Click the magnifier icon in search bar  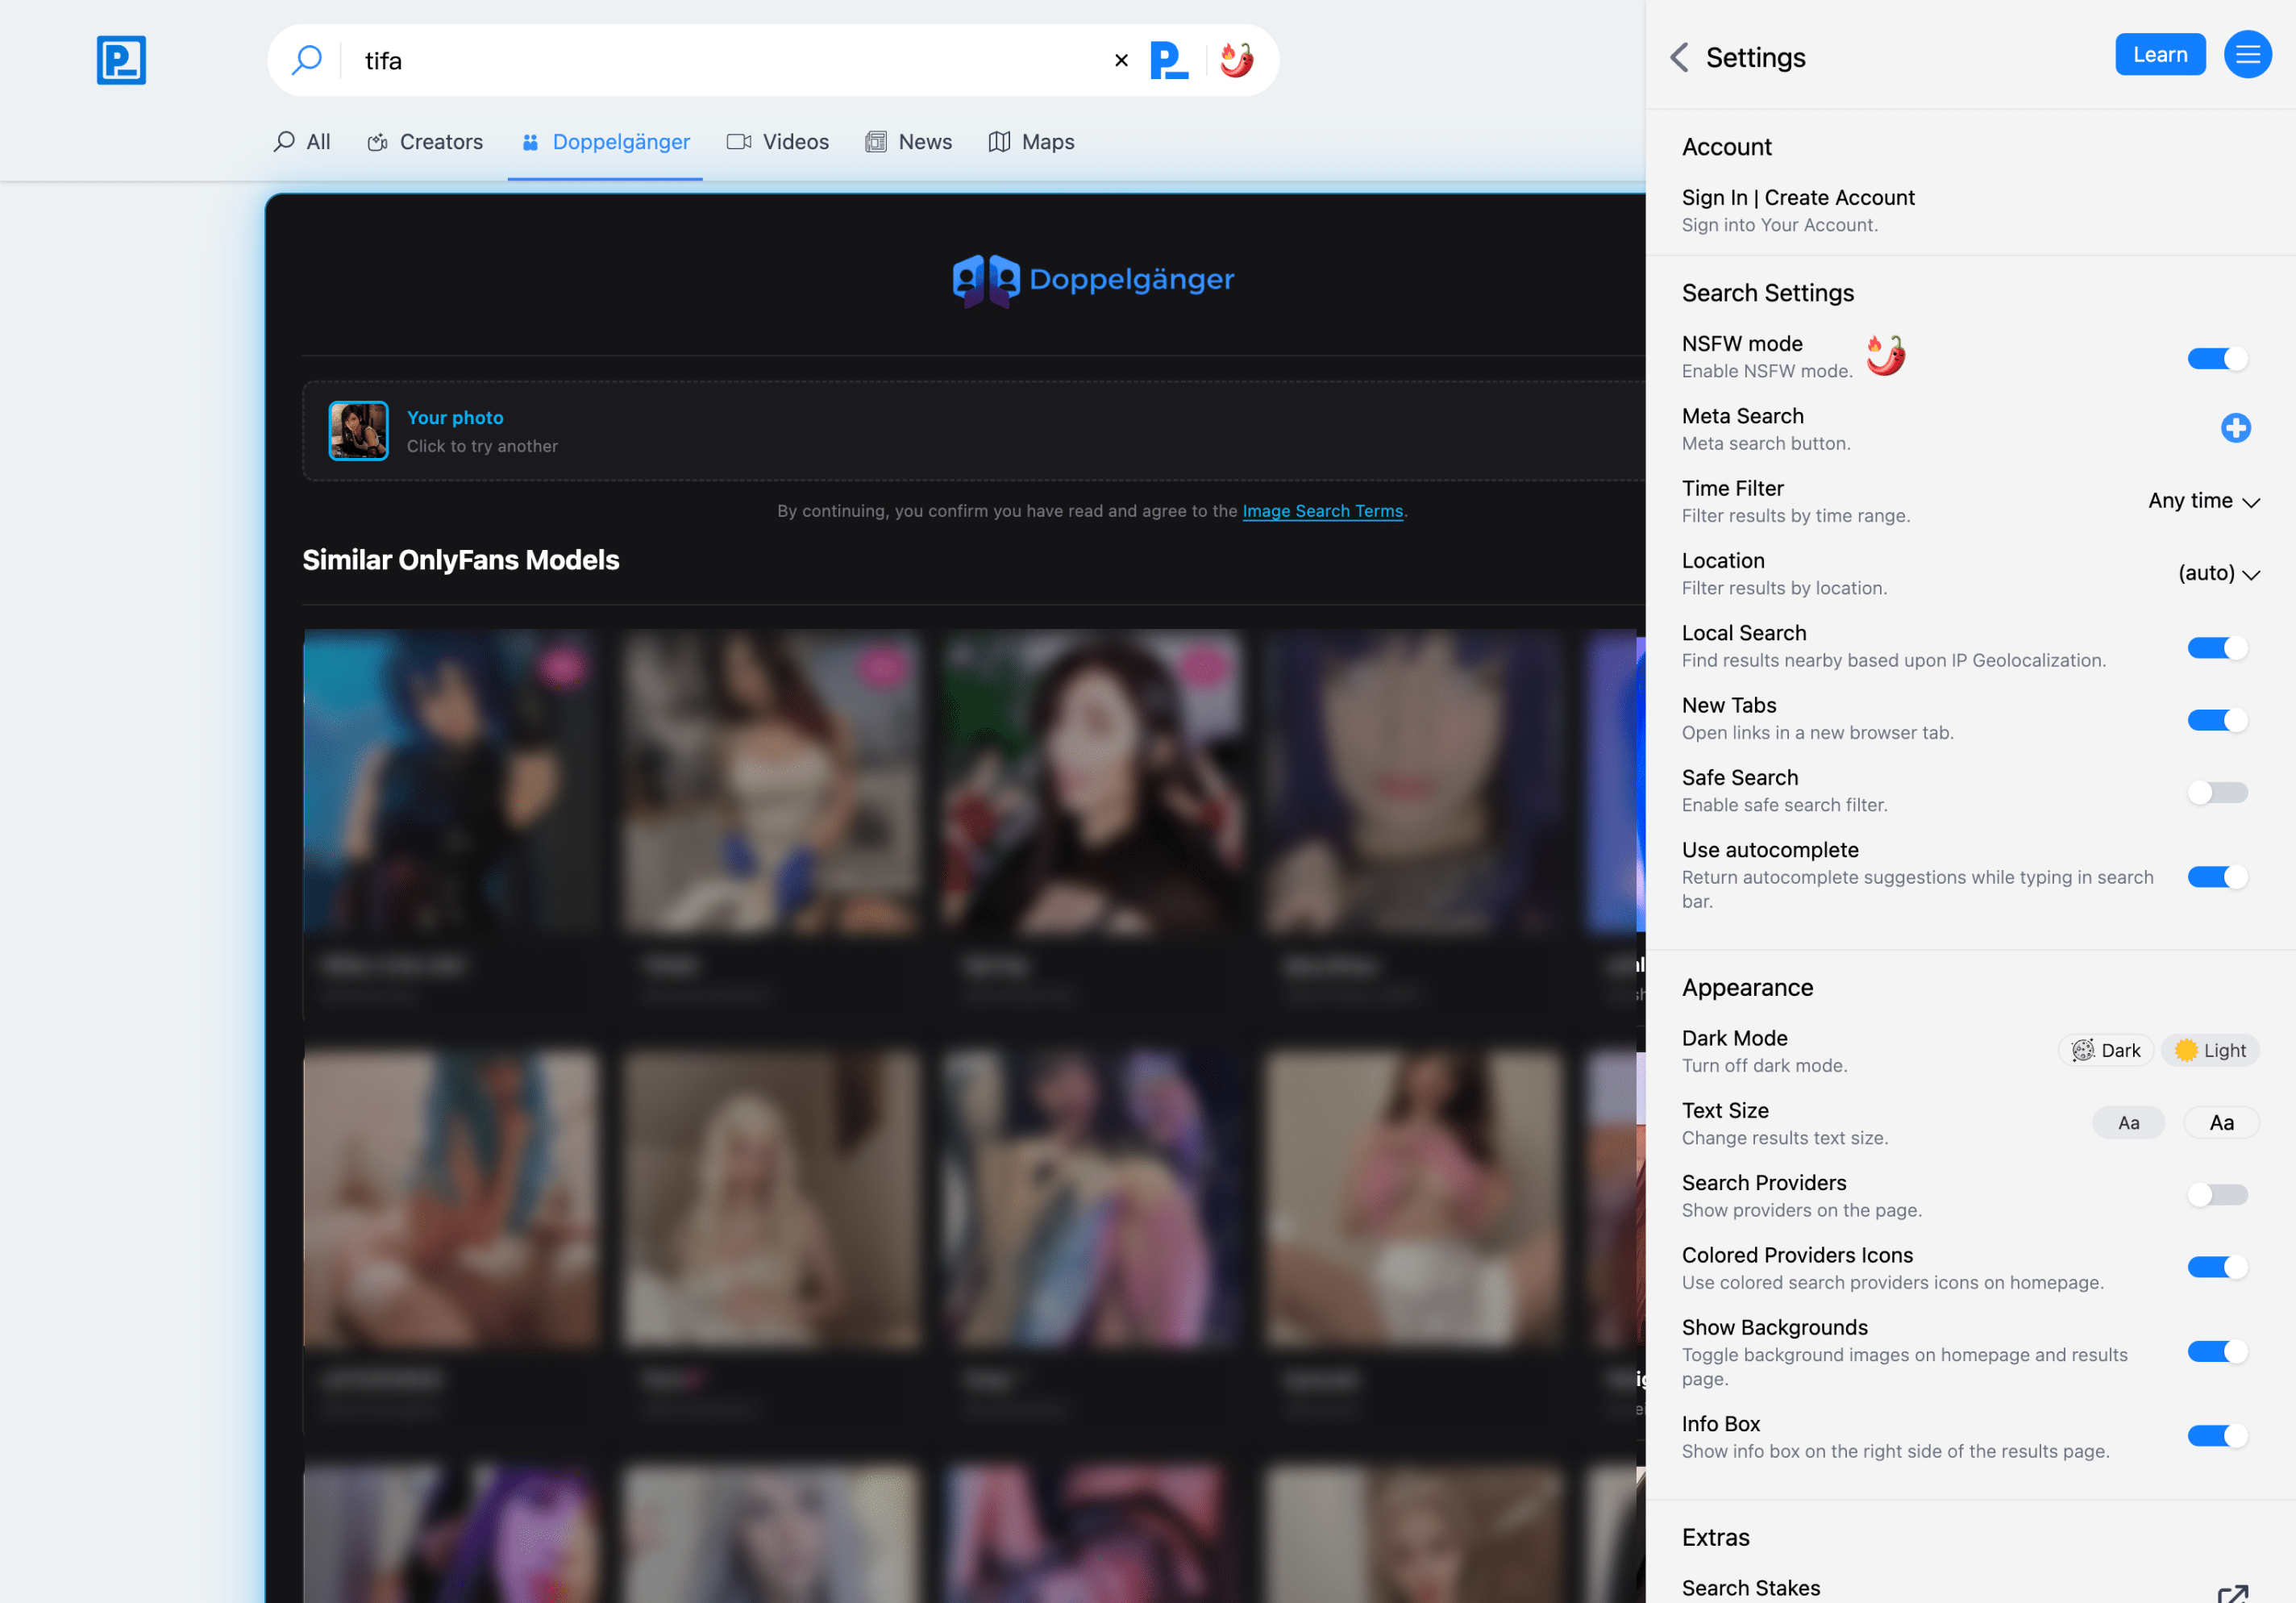tap(307, 60)
